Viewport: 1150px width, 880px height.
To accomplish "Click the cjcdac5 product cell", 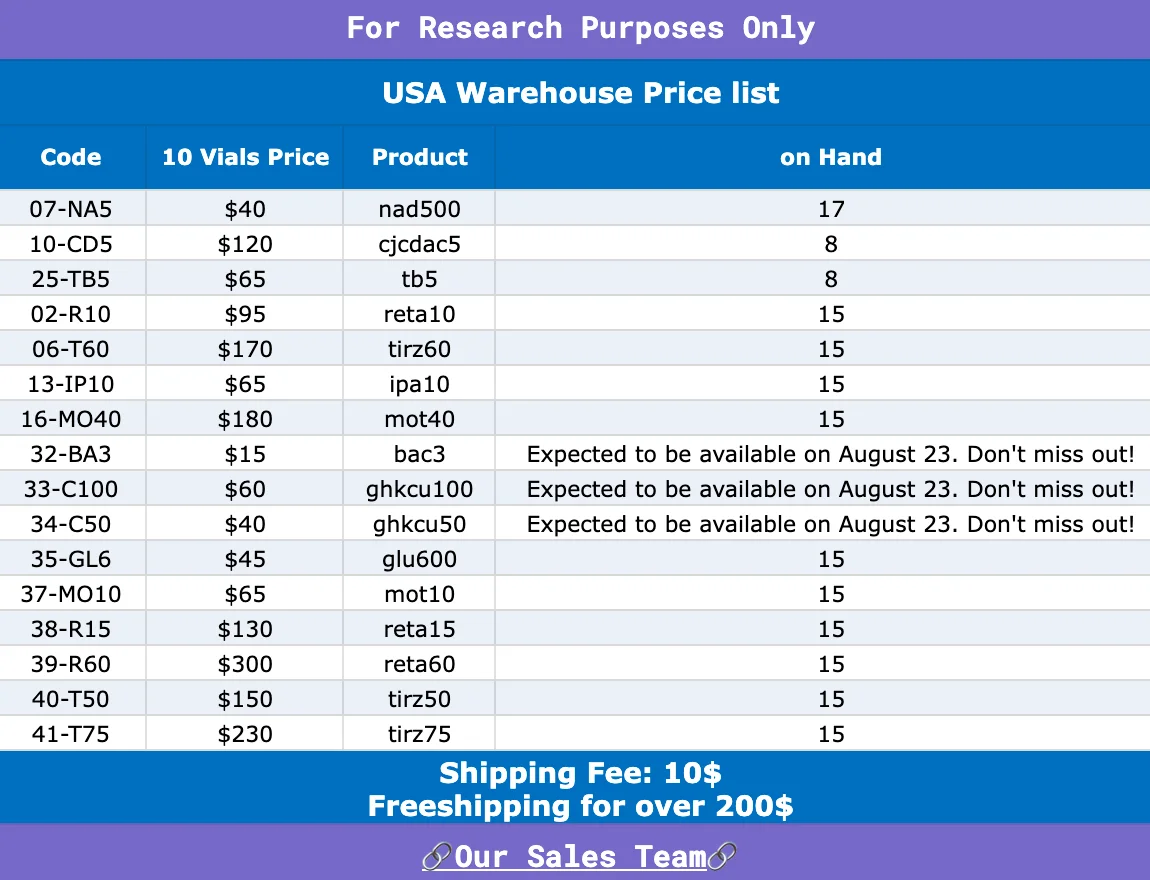I will [x=420, y=244].
